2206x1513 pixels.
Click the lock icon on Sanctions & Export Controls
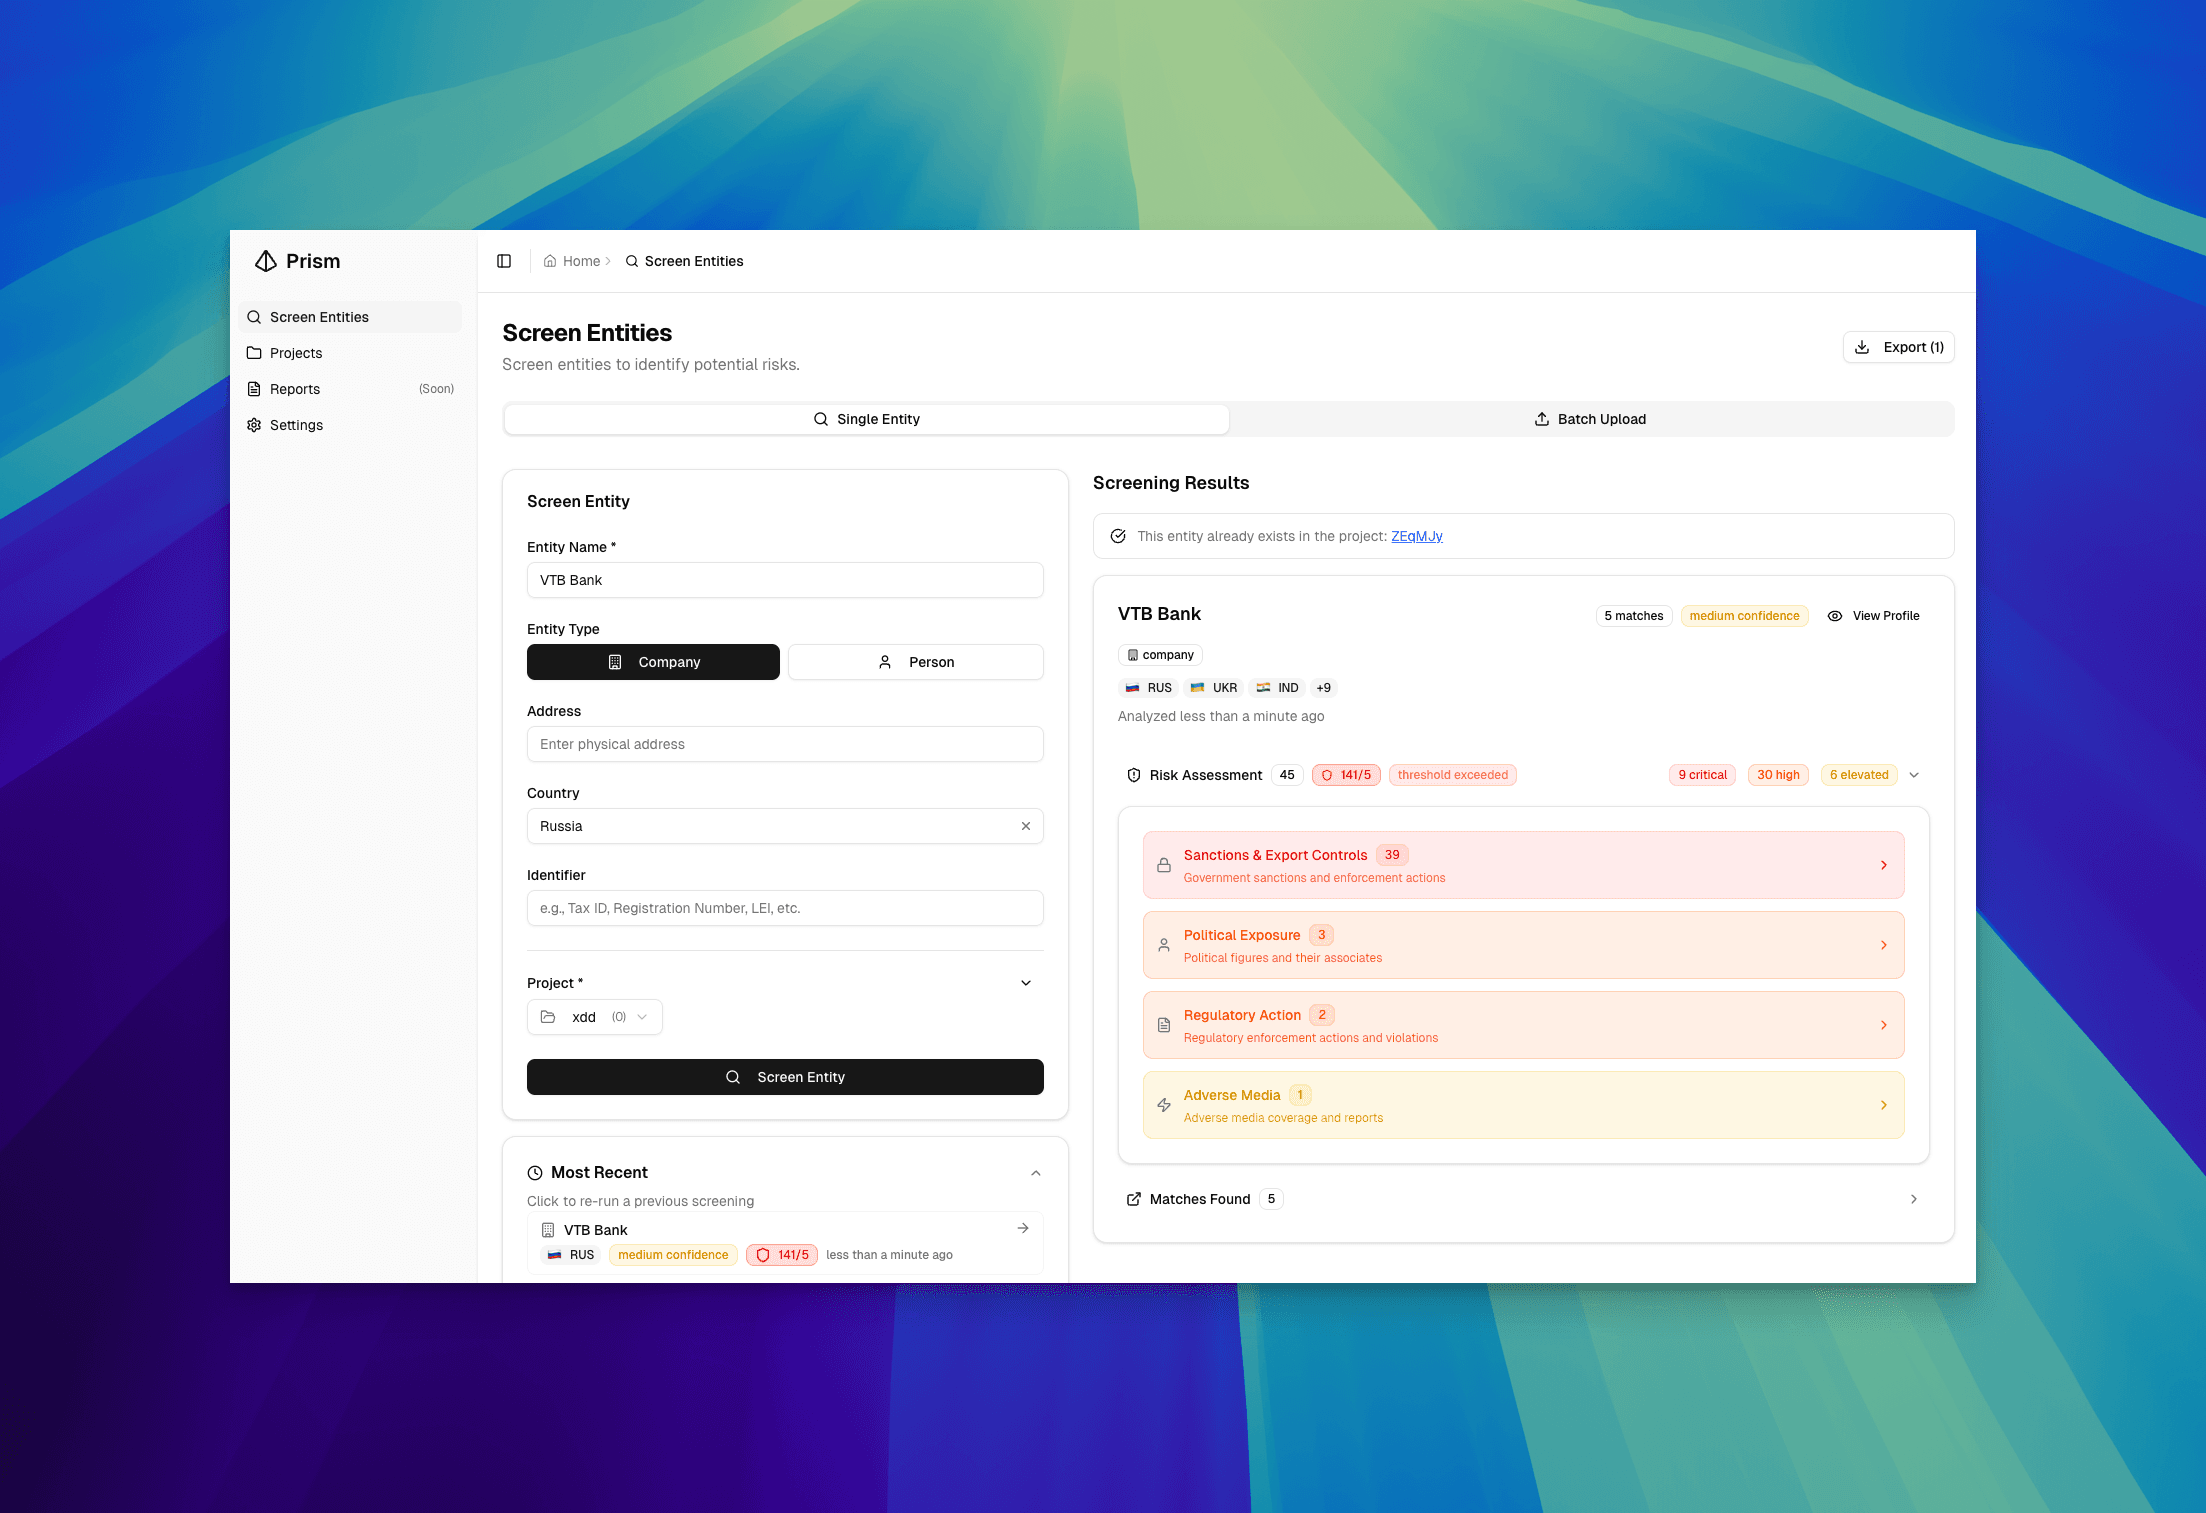pyautogui.click(x=1163, y=865)
